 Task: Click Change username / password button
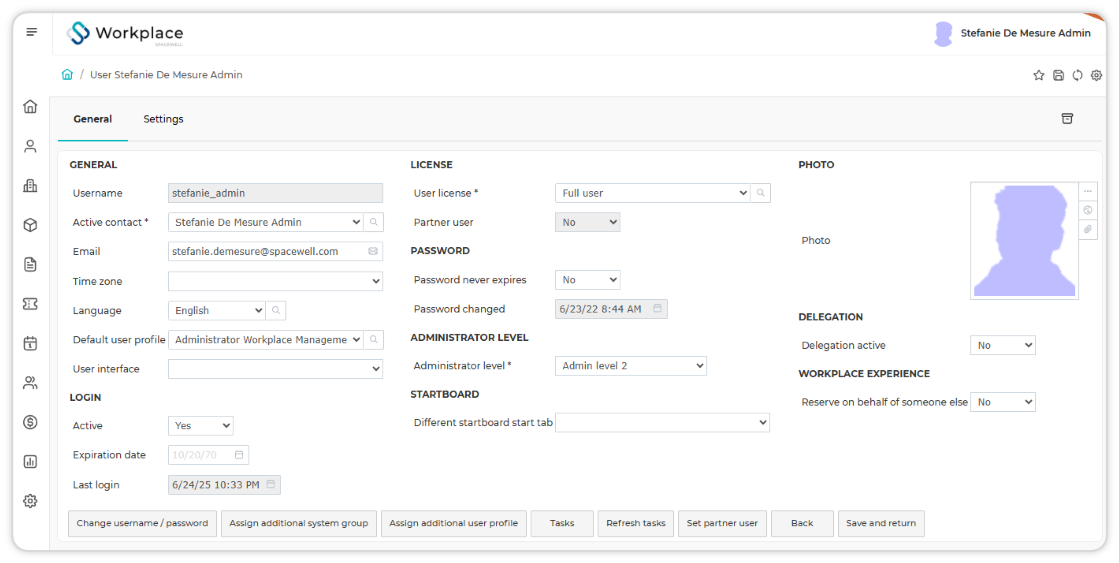pyautogui.click(x=142, y=523)
